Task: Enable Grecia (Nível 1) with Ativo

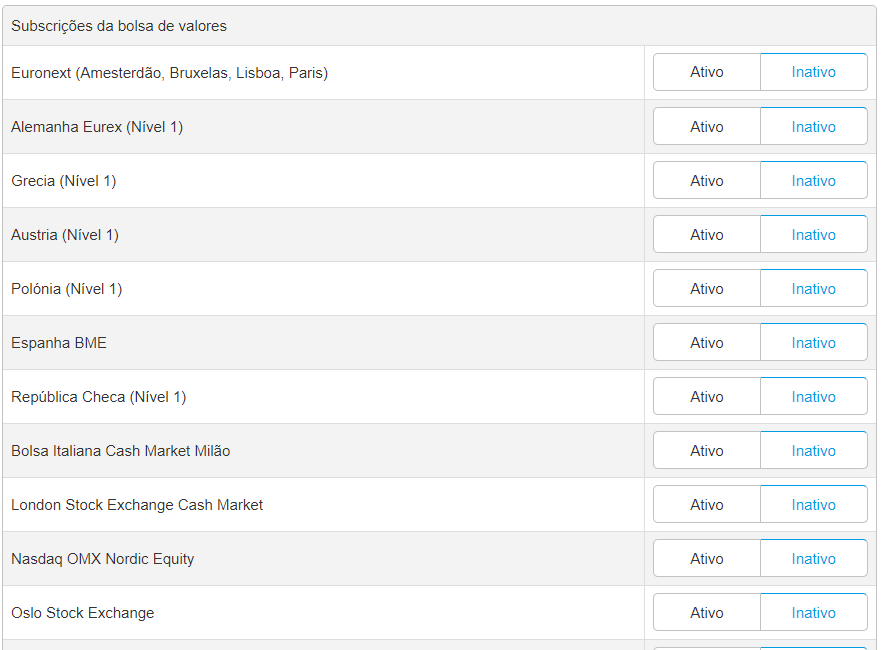Action: pyautogui.click(x=707, y=180)
